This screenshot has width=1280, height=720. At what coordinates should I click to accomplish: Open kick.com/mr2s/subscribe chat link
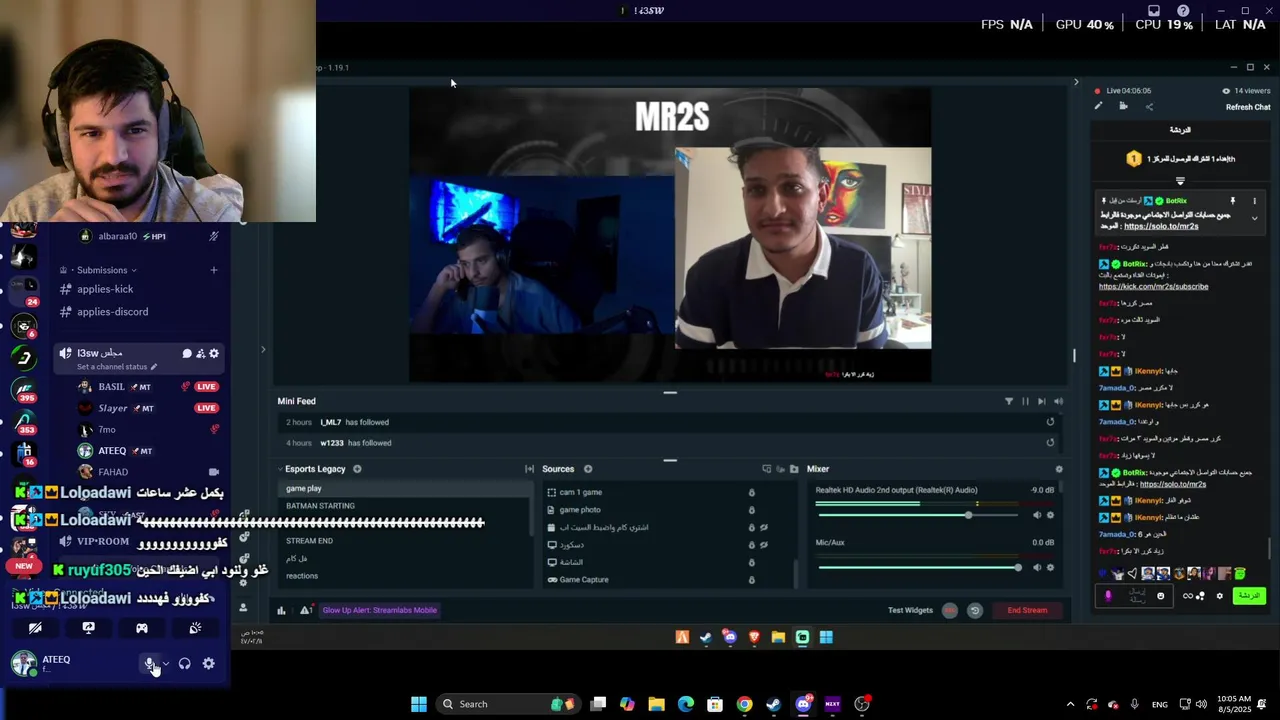(1153, 287)
